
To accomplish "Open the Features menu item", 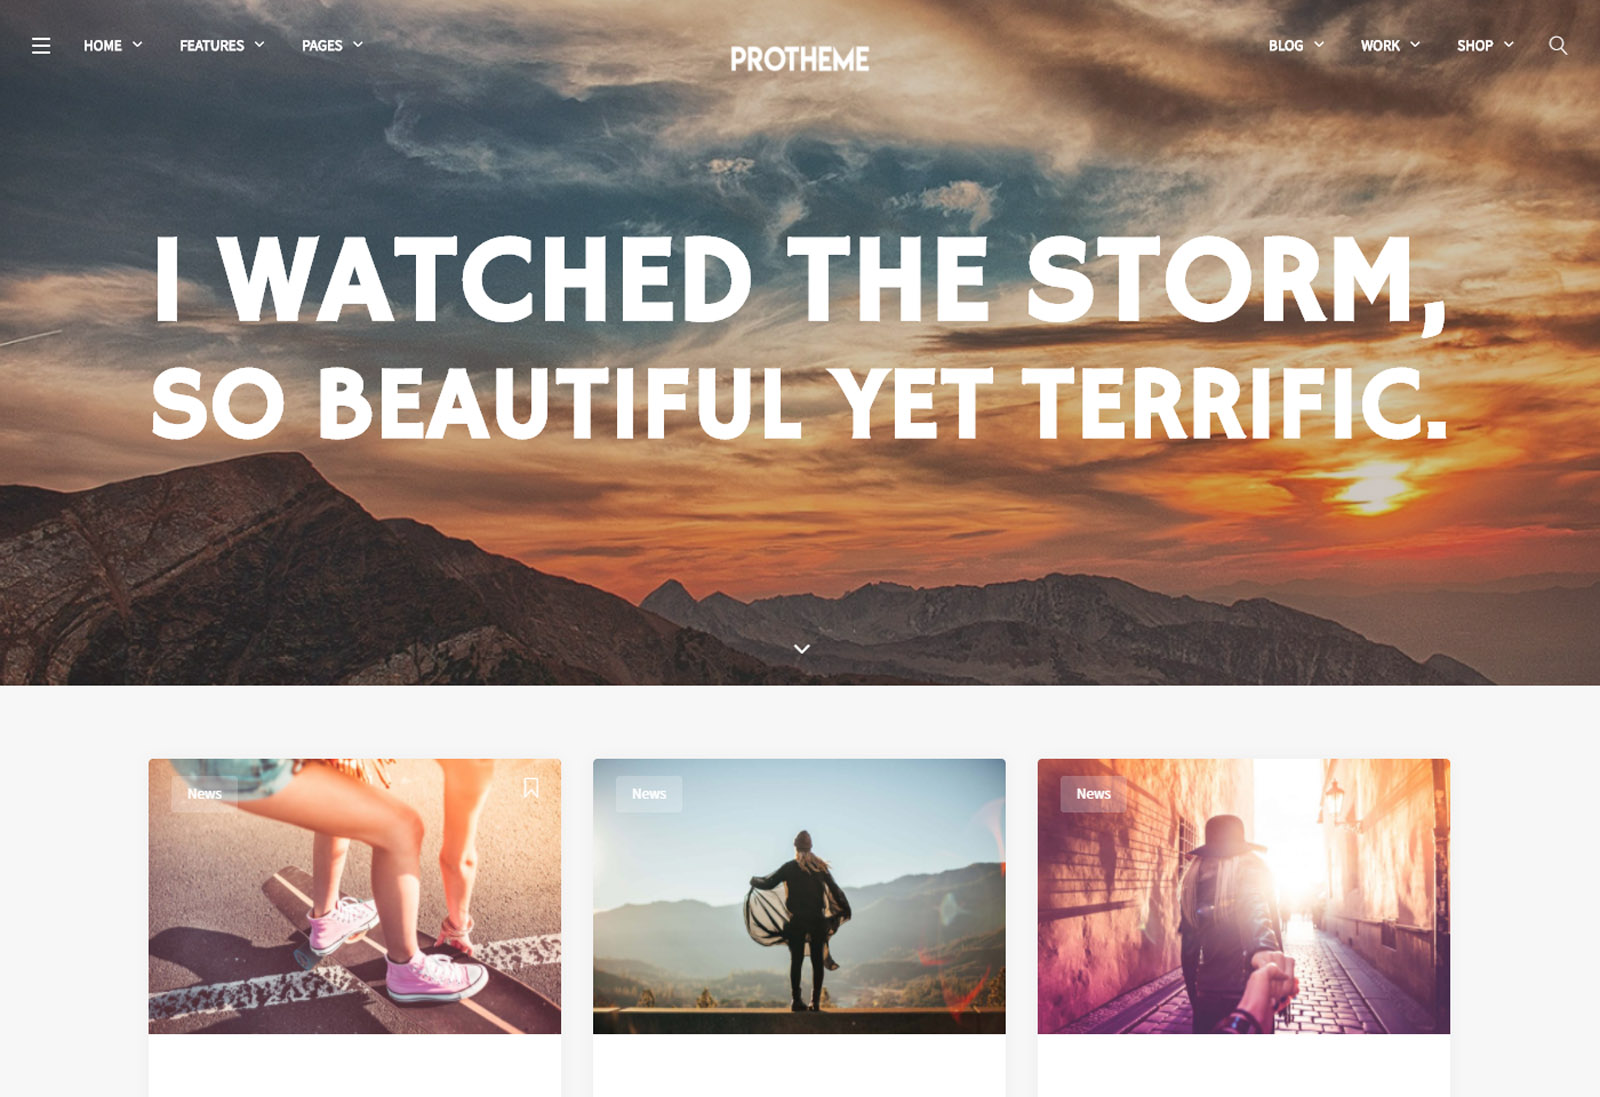I will coord(212,46).
